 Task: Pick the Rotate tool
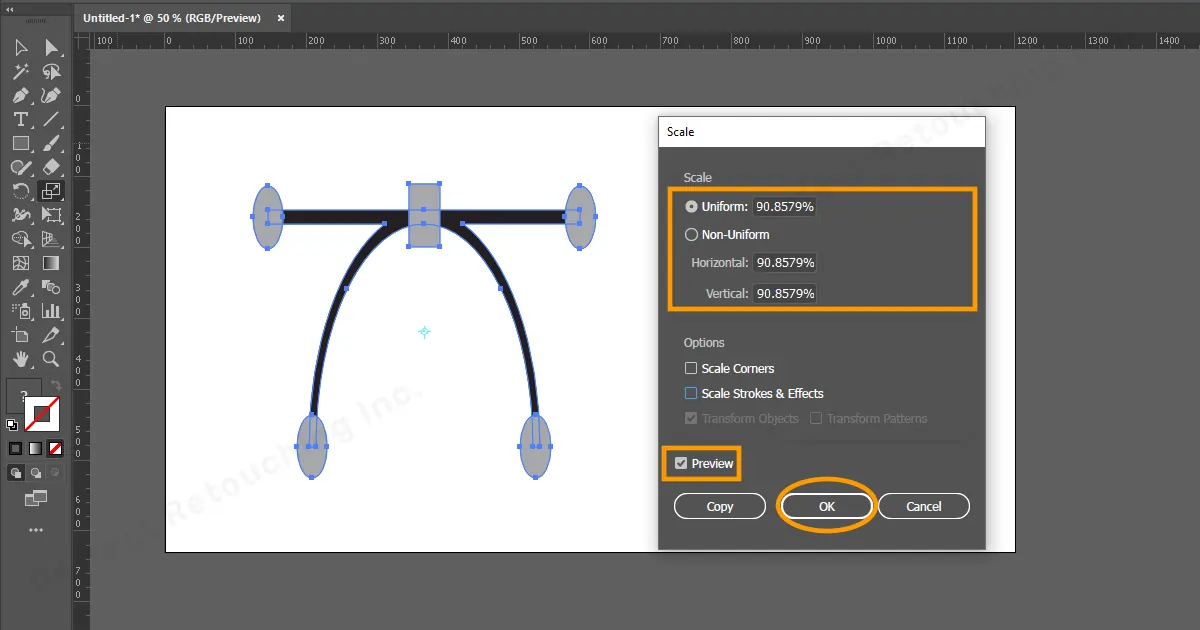[20, 191]
